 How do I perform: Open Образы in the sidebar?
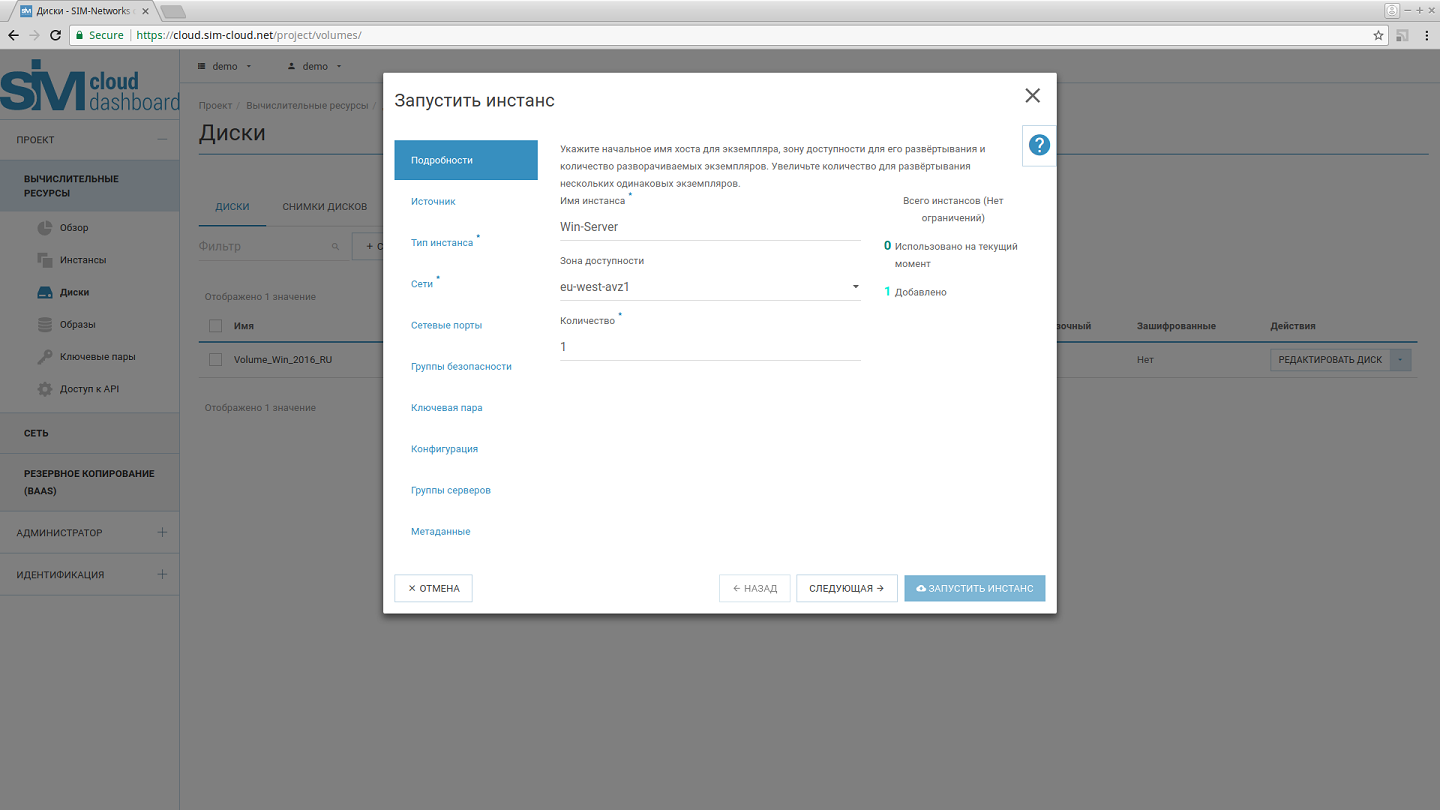(77, 325)
